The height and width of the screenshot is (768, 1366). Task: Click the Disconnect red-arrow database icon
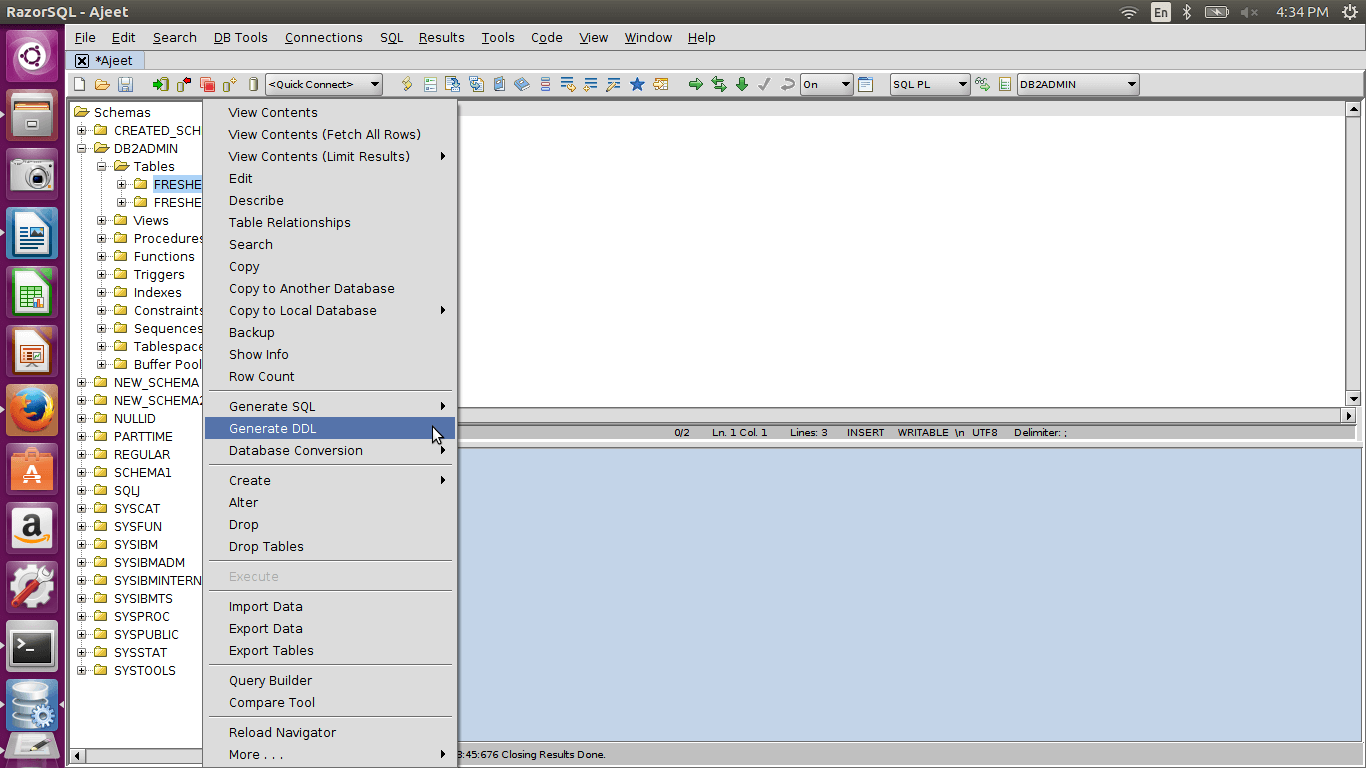pos(183,85)
